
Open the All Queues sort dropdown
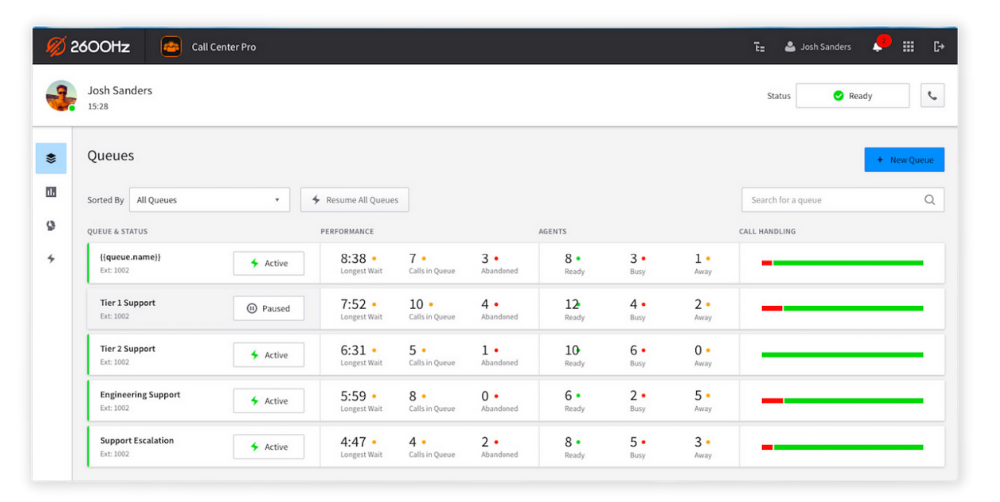click(x=209, y=200)
